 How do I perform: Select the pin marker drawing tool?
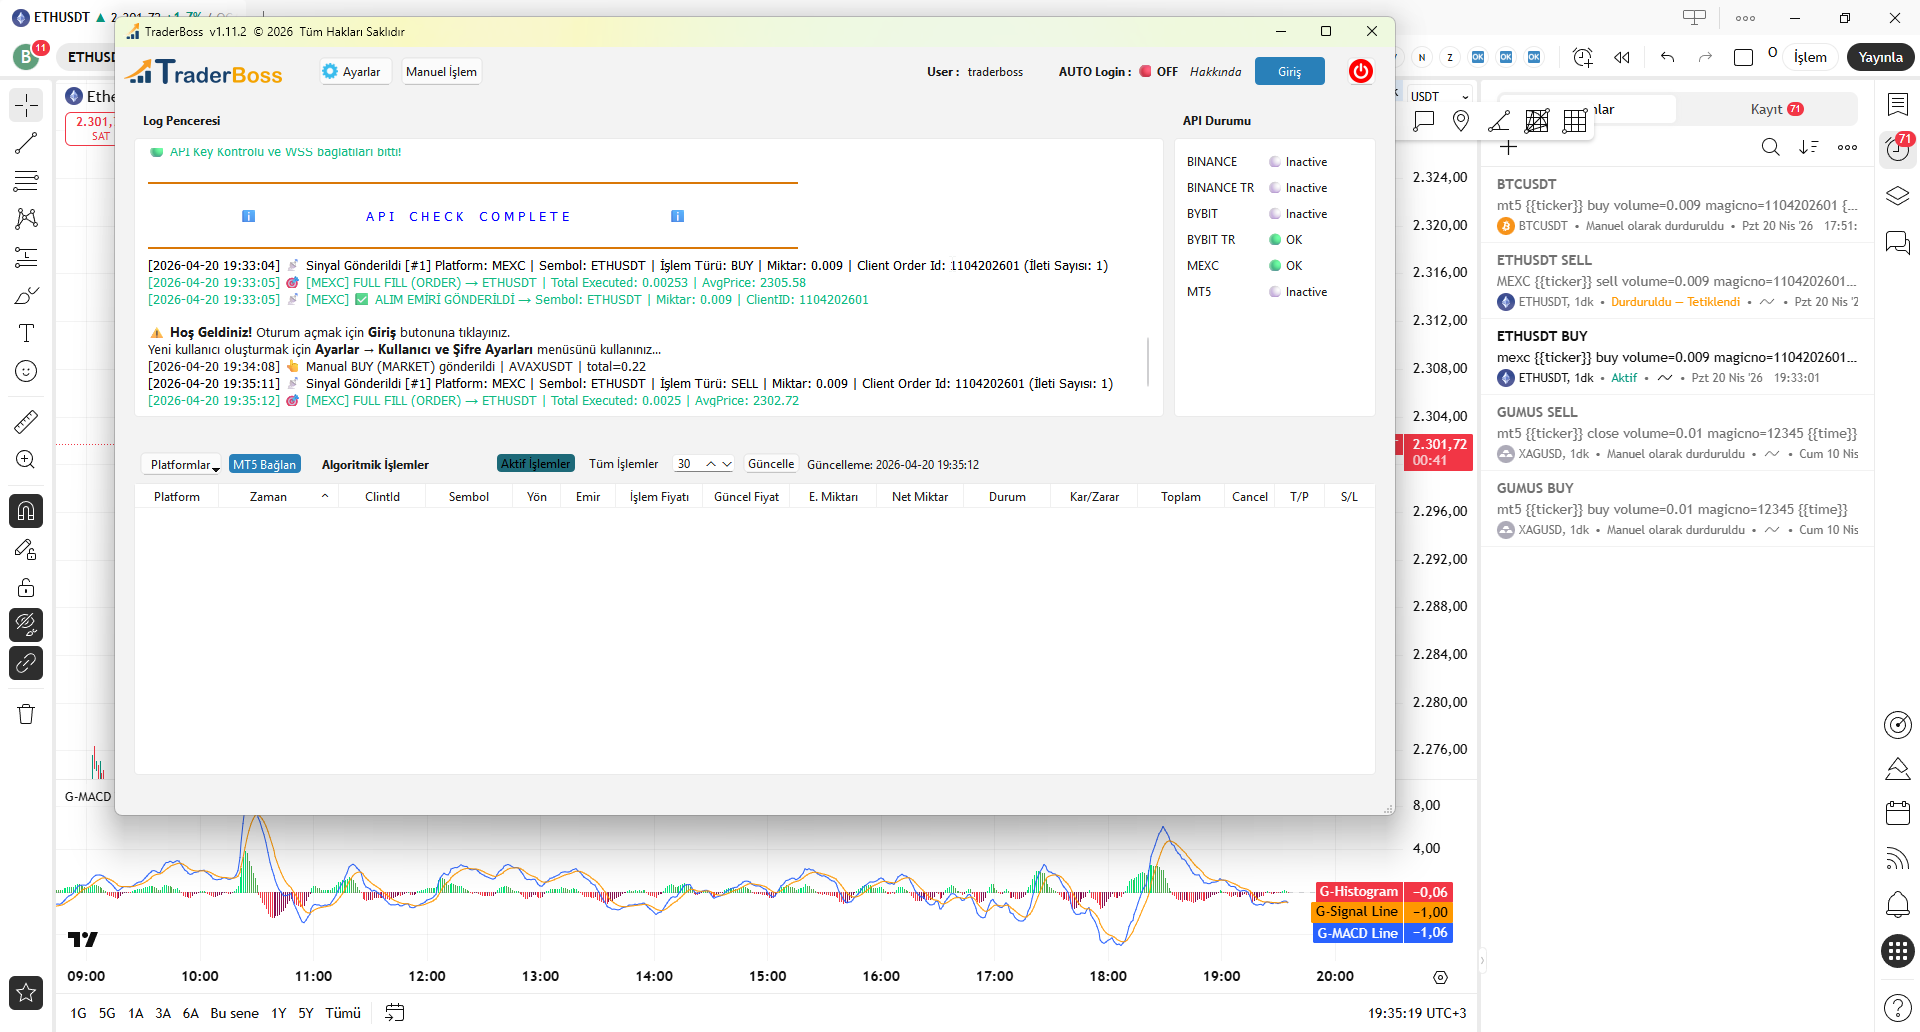pyautogui.click(x=1461, y=121)
